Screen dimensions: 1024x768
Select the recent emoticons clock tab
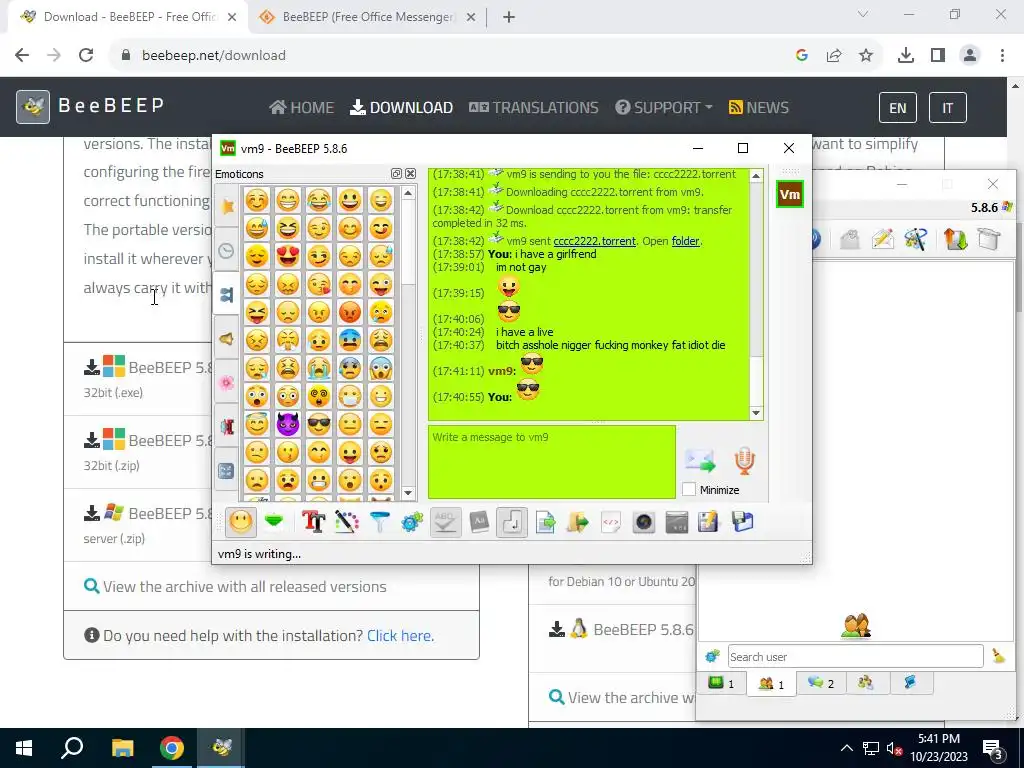point(227,251)
